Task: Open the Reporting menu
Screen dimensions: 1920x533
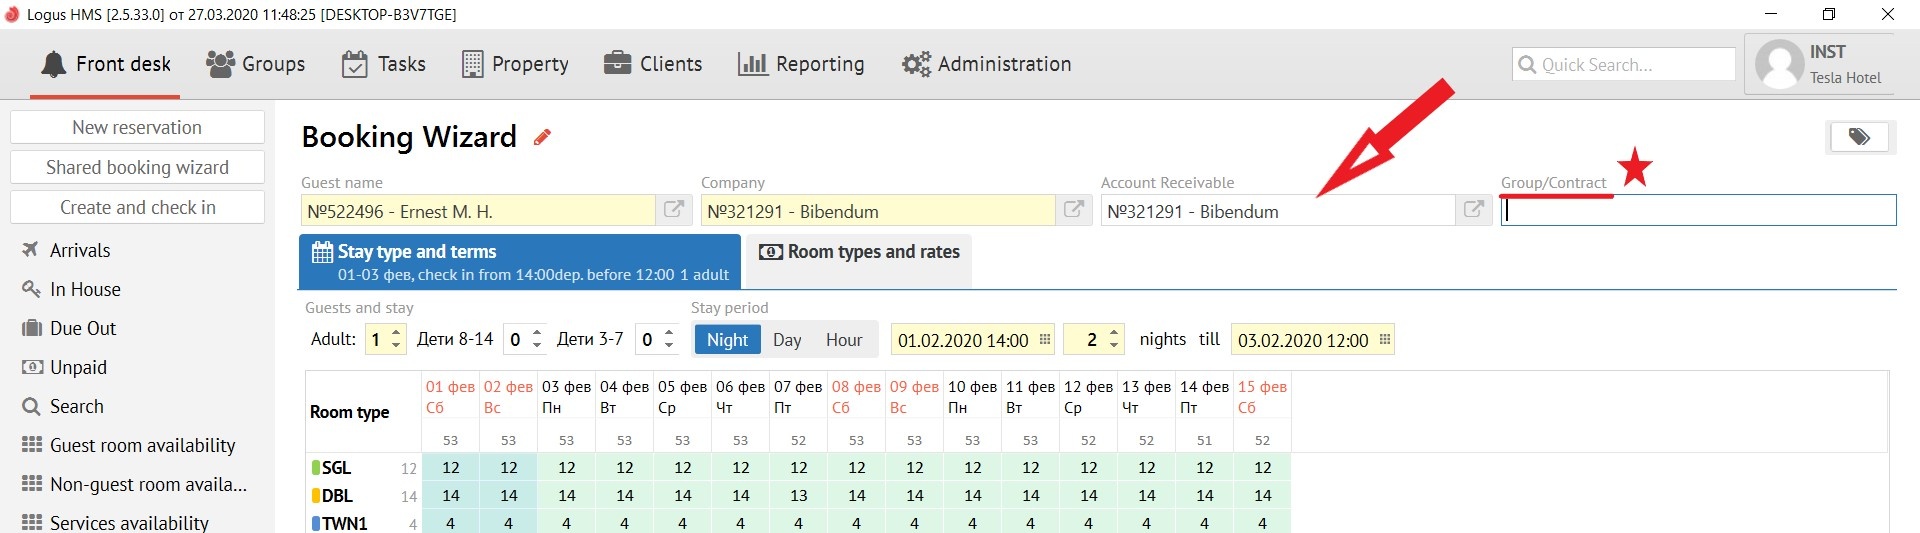Action: pos(801,64)
